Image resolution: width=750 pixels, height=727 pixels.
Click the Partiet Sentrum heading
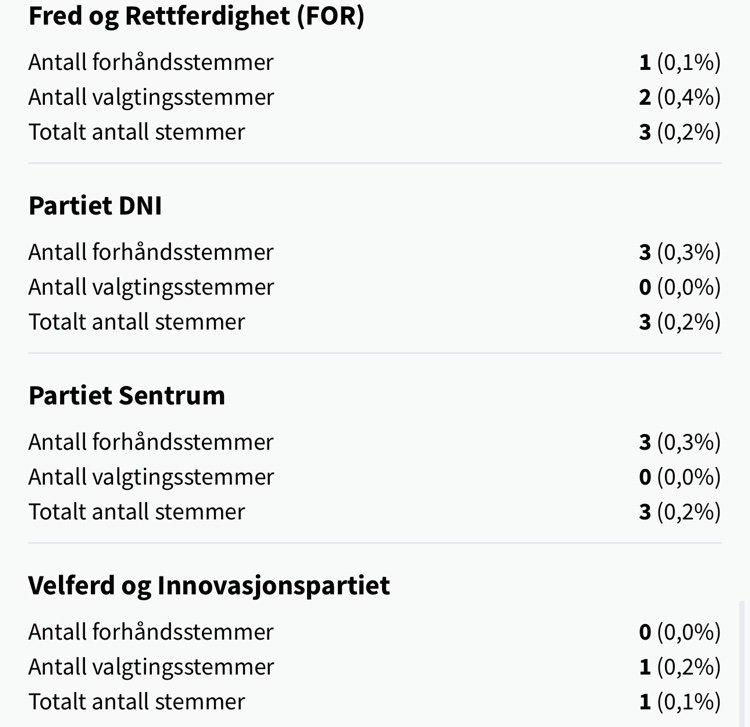[x=127, y=396]
